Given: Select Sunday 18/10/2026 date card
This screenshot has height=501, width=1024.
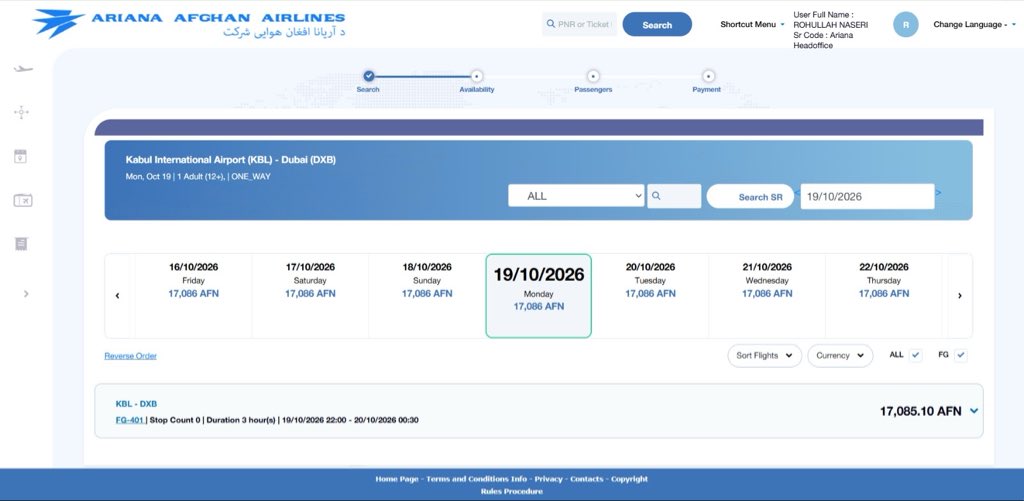Looking at the screenshot, I should coord(427,296).
